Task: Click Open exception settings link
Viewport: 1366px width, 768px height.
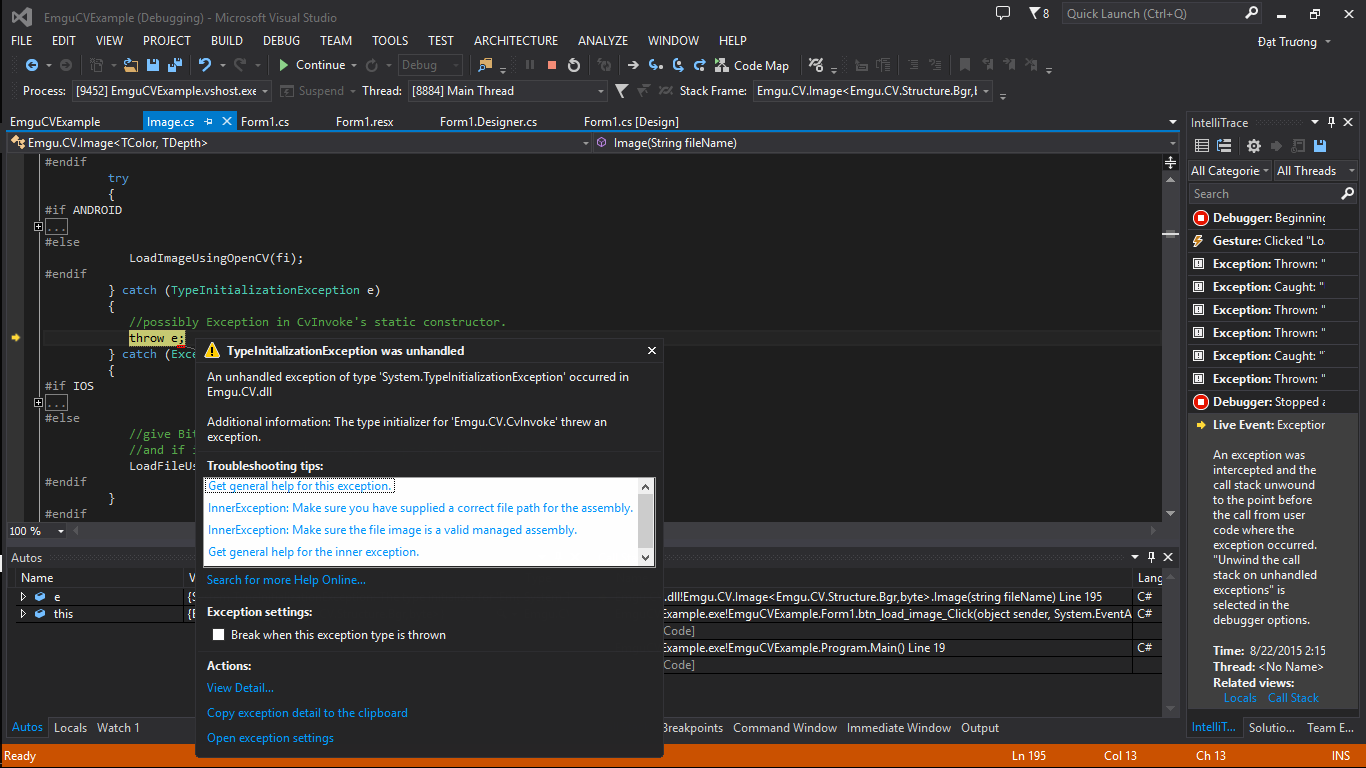Action: (270, 738)
